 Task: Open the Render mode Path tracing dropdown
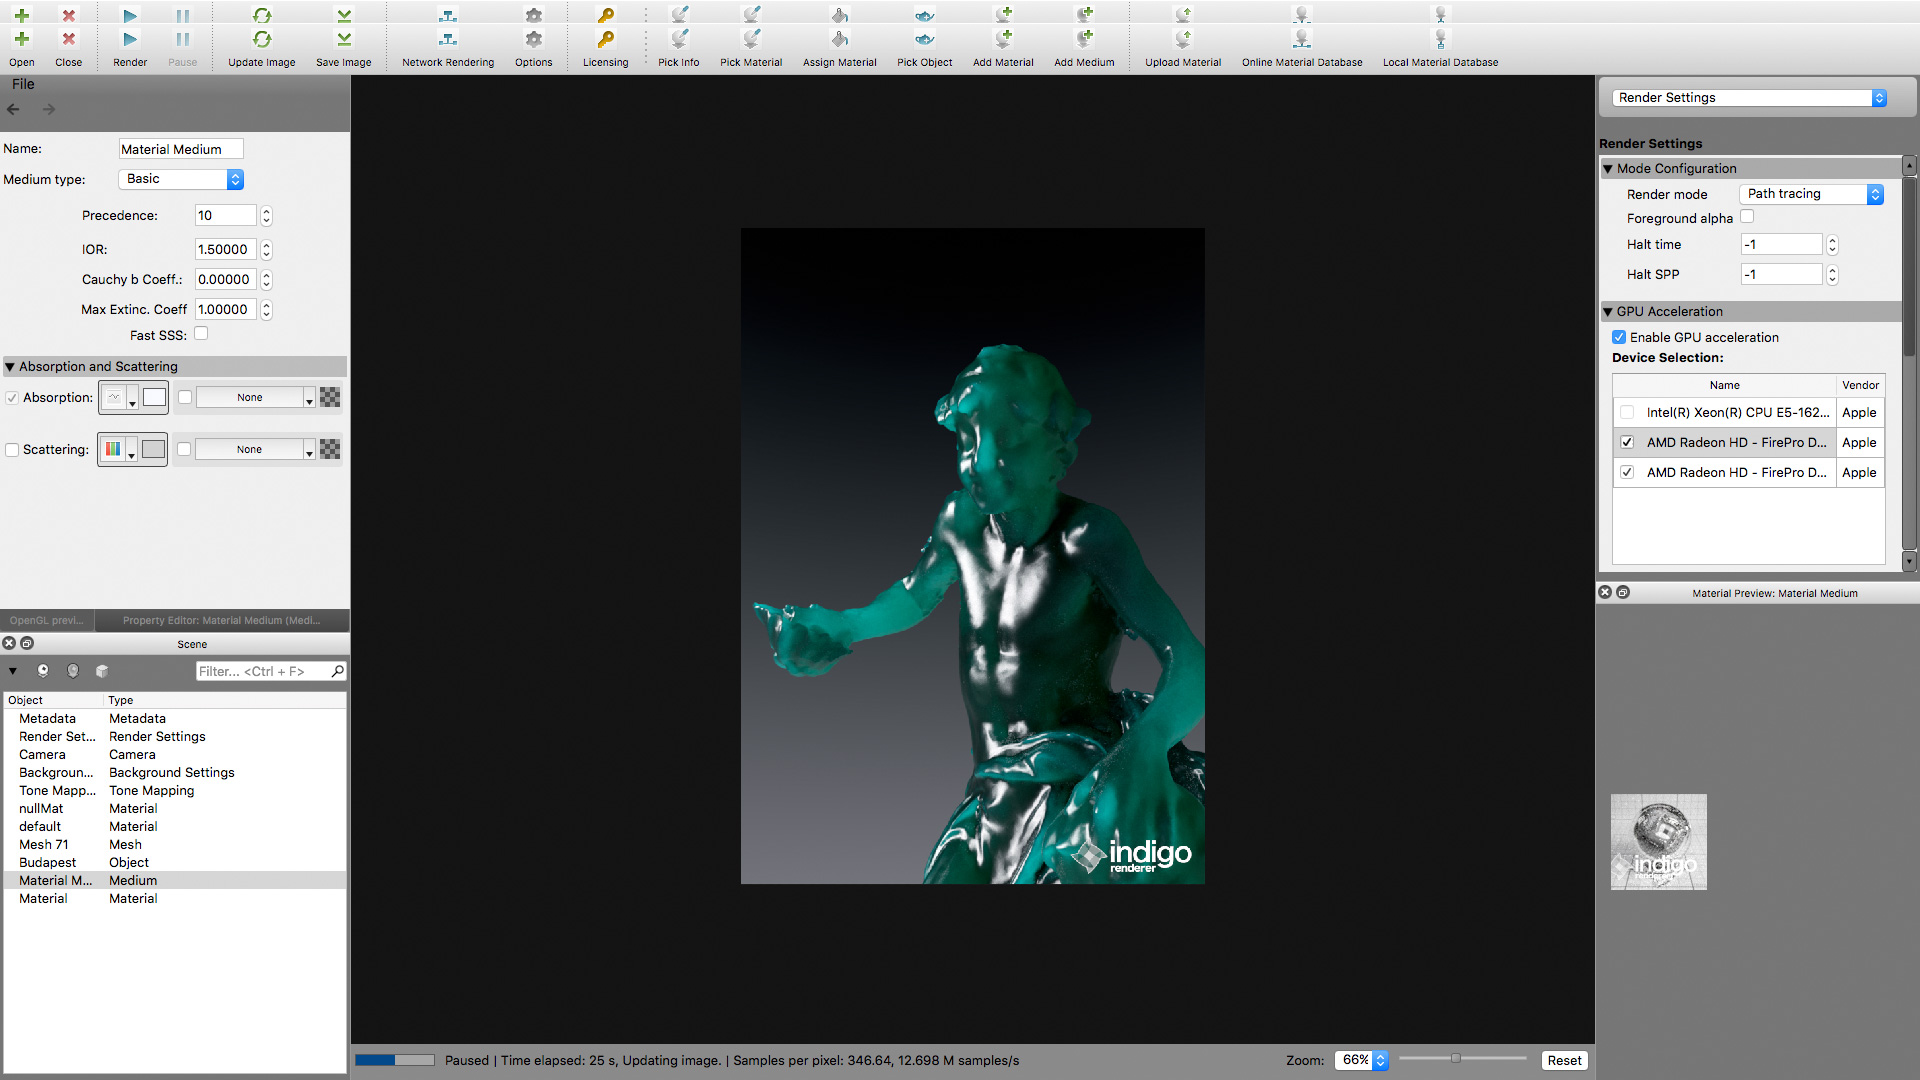tap(1811, 194)
